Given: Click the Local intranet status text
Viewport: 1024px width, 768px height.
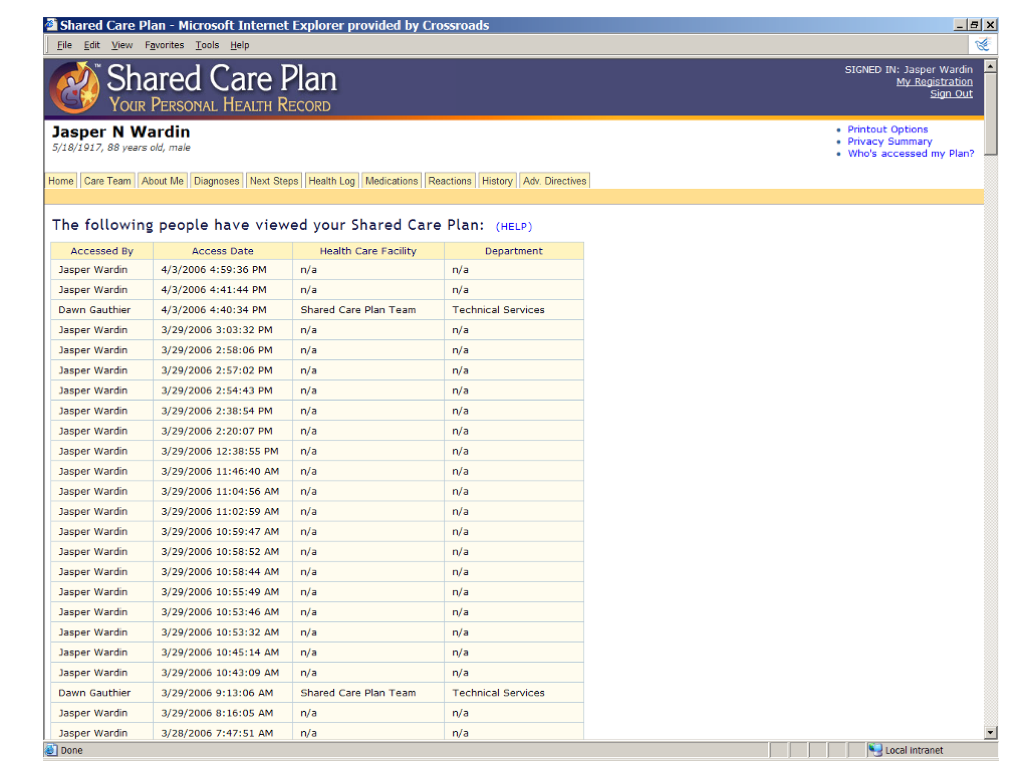Looking at the screenshot, I should (914, 750).
